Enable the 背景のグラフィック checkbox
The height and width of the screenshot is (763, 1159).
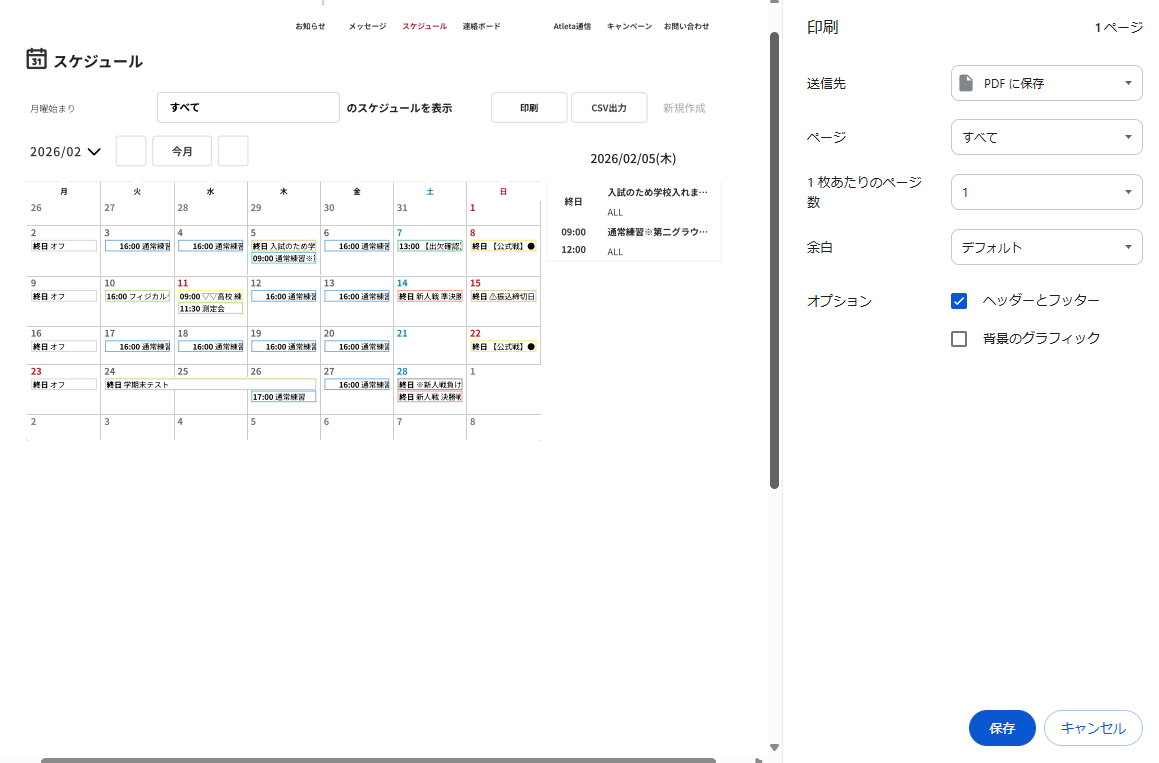coord(959,339)
